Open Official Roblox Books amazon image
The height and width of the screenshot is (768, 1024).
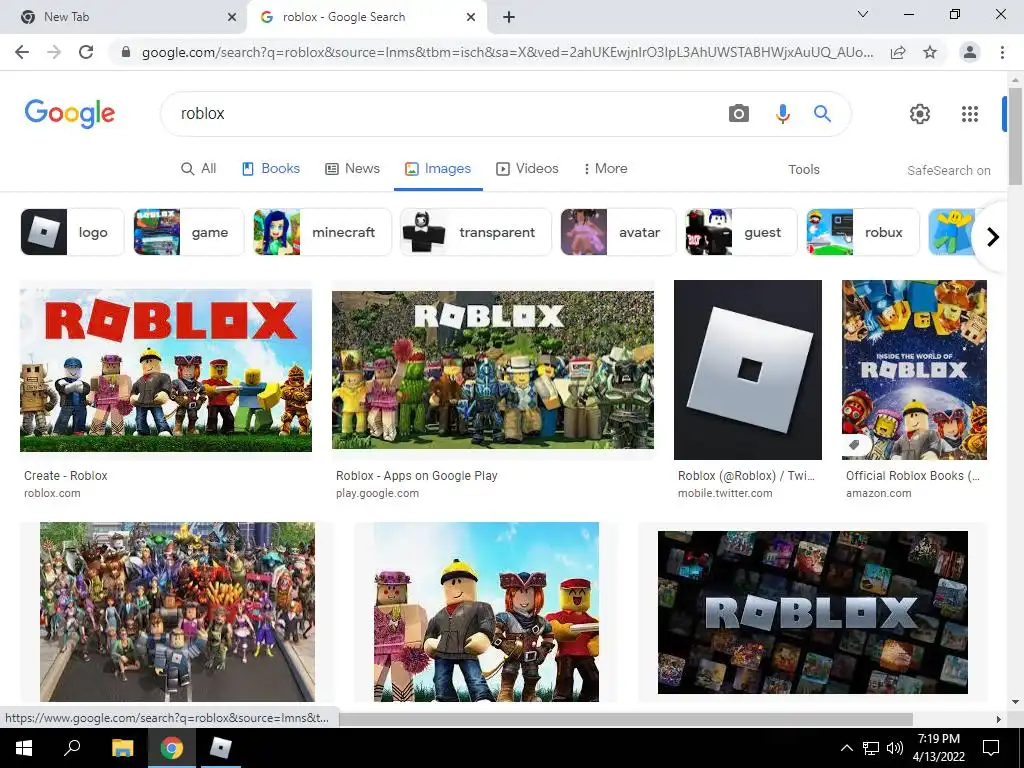click(x=914, y=370)
